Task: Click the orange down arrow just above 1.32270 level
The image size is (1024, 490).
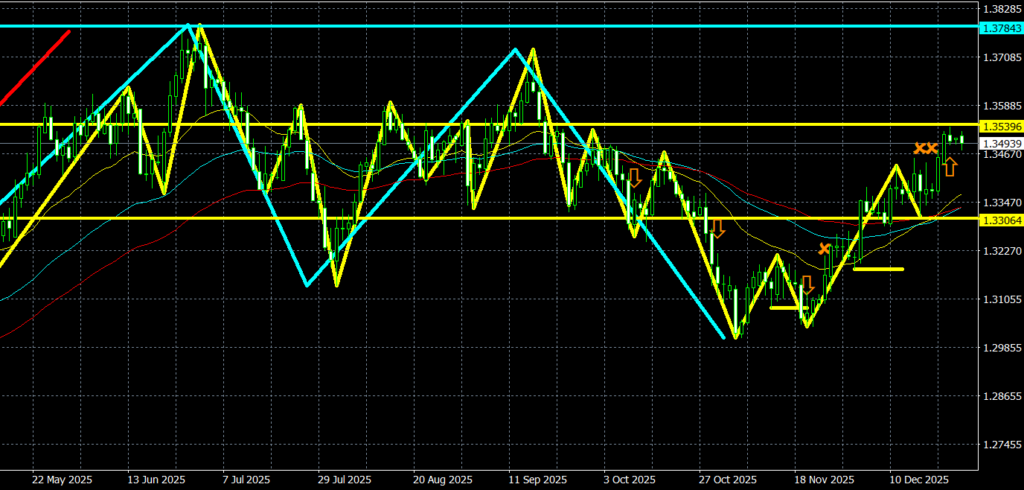Action: click(x=717, y=228)
